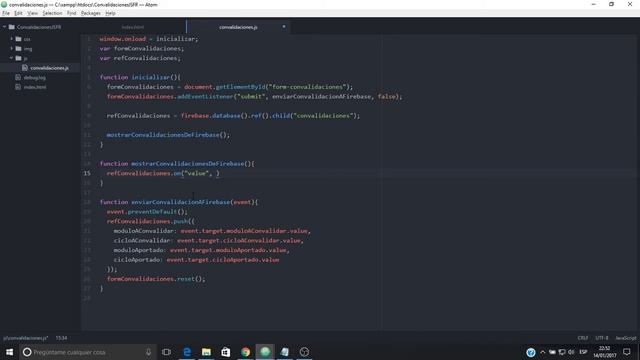Viewport: 640px width, 360px height.
Task: Change line ending CRLF setting
Action: coord(583,338)
